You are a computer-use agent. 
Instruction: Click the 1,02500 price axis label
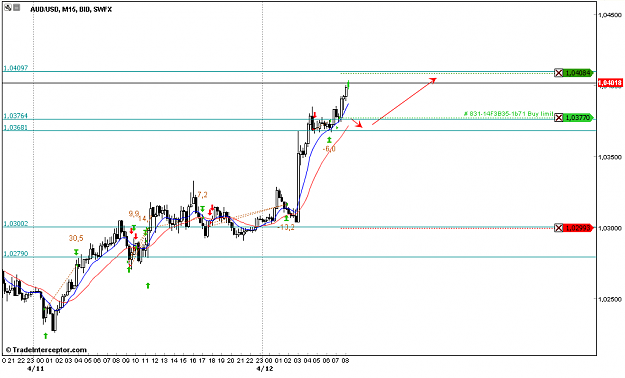coord(609,299)
